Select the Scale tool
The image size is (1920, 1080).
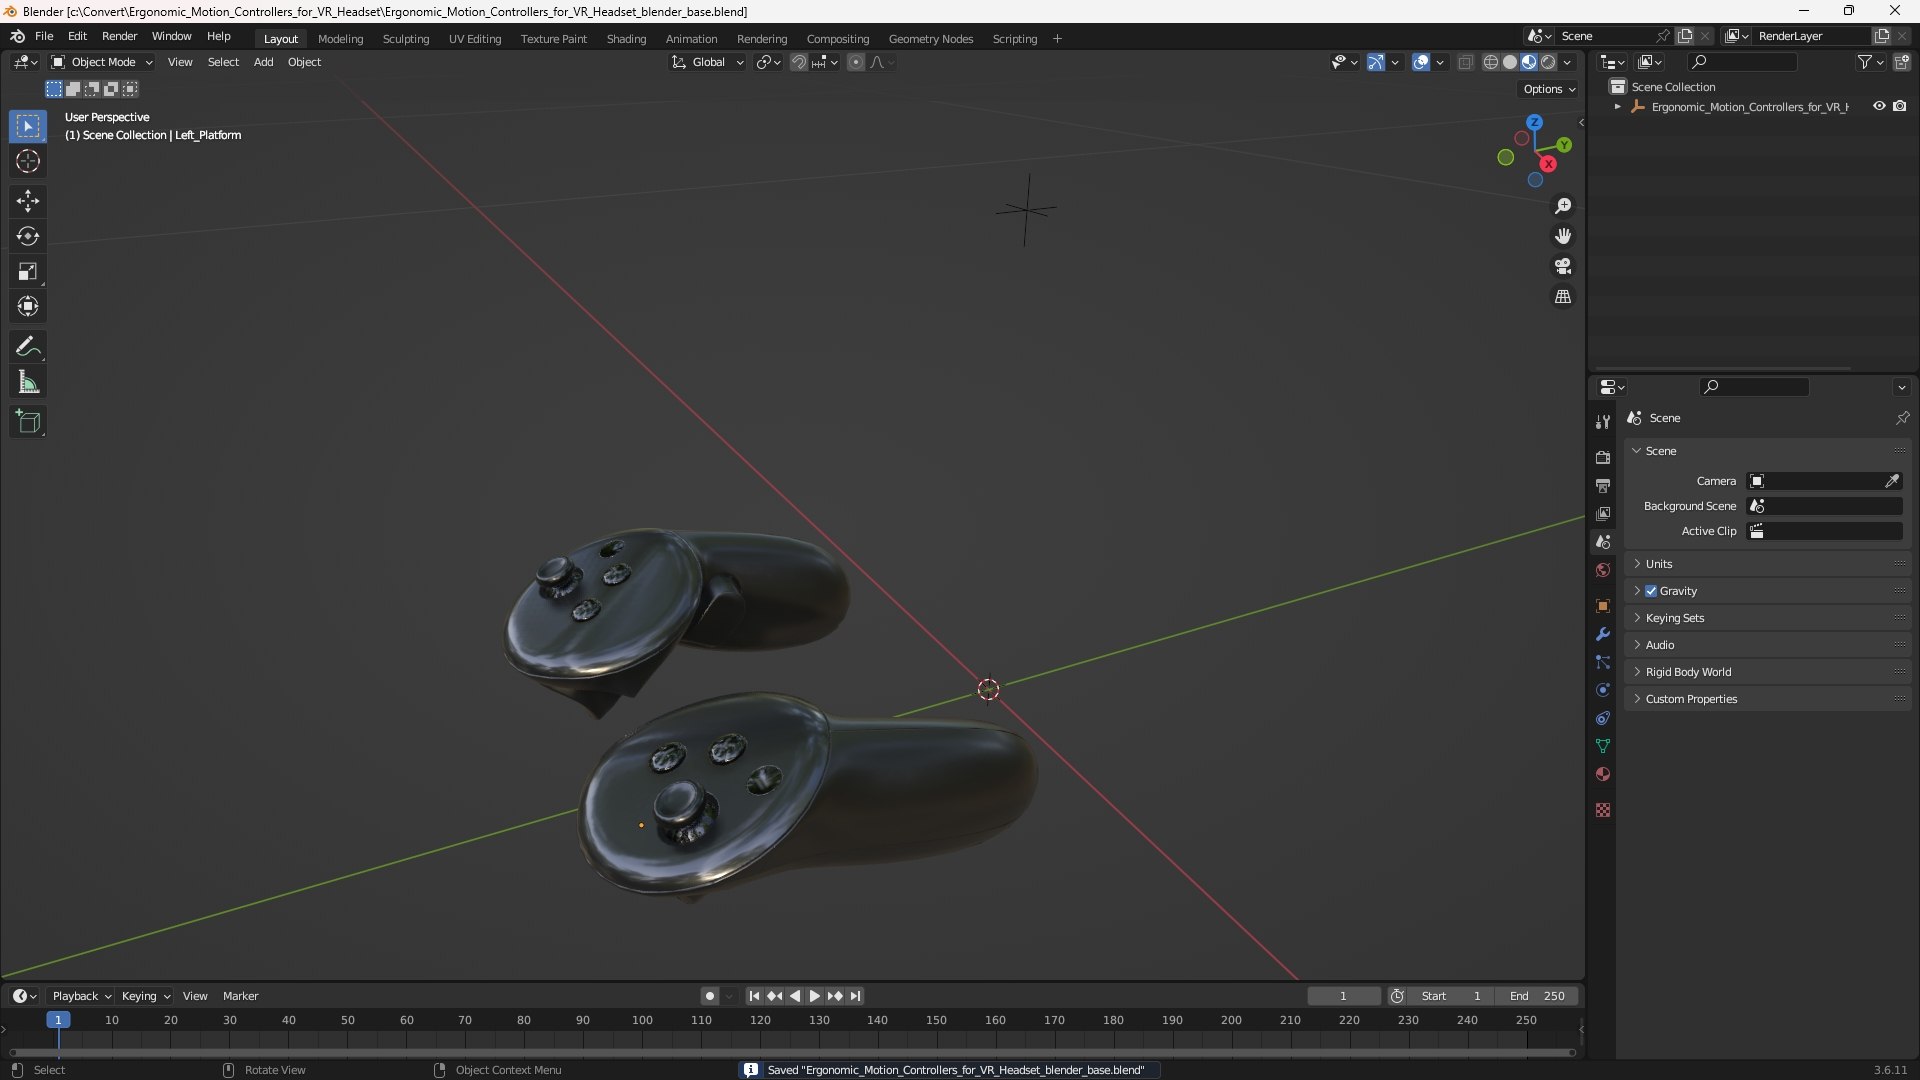28,271
